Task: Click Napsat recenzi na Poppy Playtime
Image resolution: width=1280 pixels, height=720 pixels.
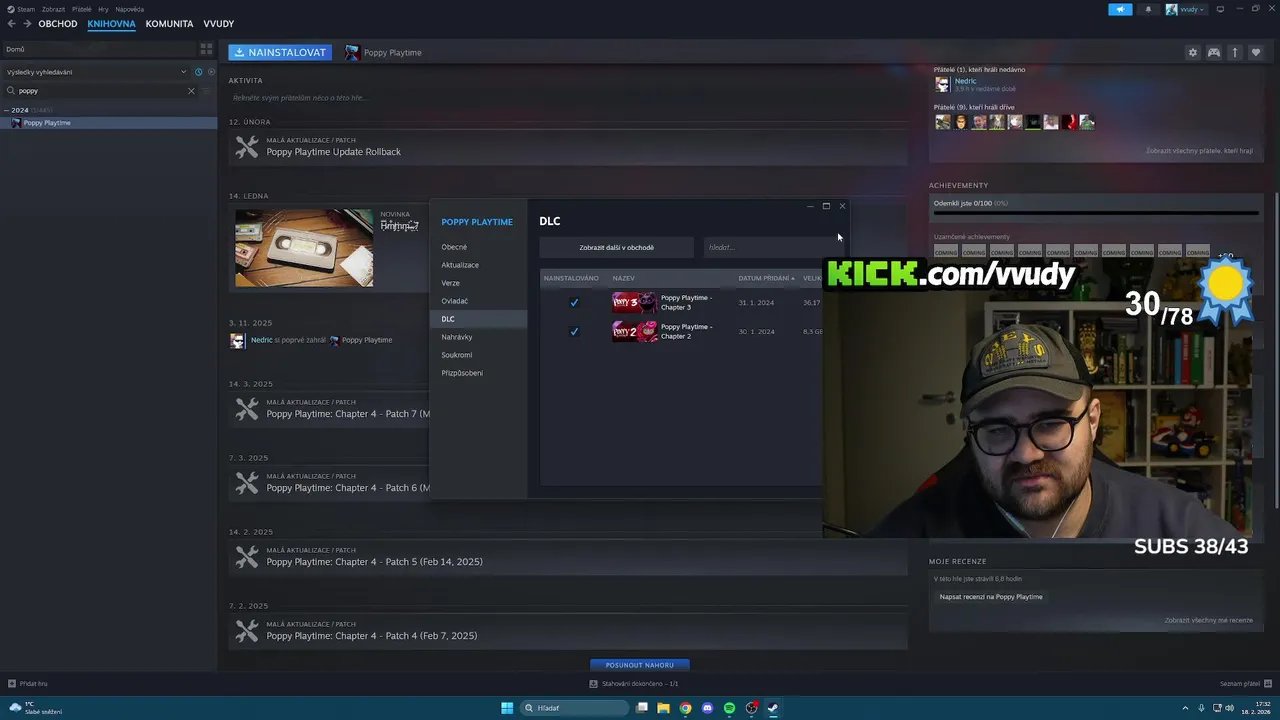Action: (991, 597)
